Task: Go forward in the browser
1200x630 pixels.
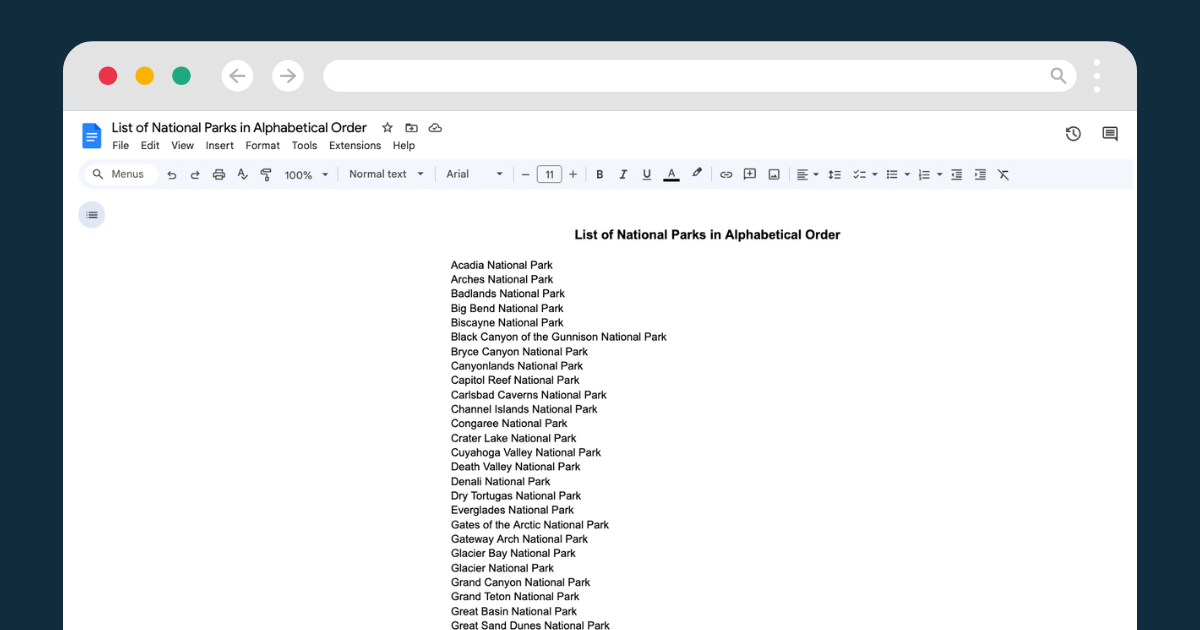Action: point(288,76)
